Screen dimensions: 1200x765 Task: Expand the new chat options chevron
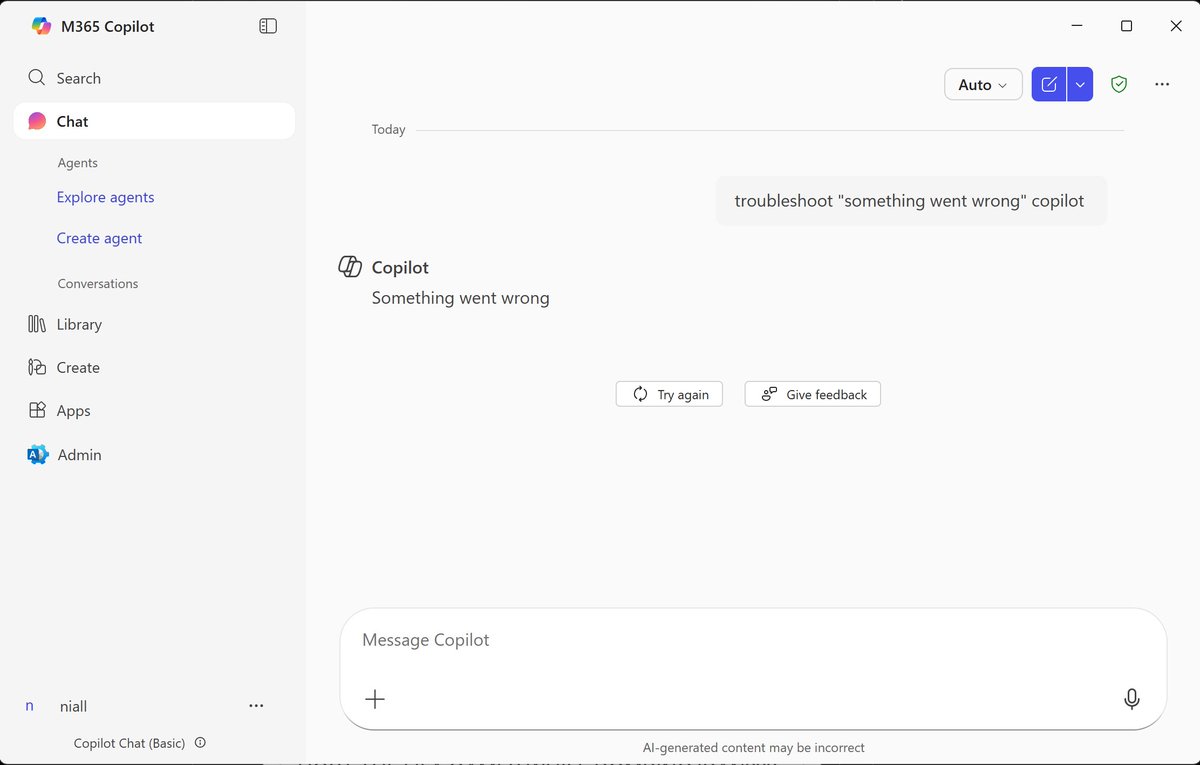pos(1080,85)
